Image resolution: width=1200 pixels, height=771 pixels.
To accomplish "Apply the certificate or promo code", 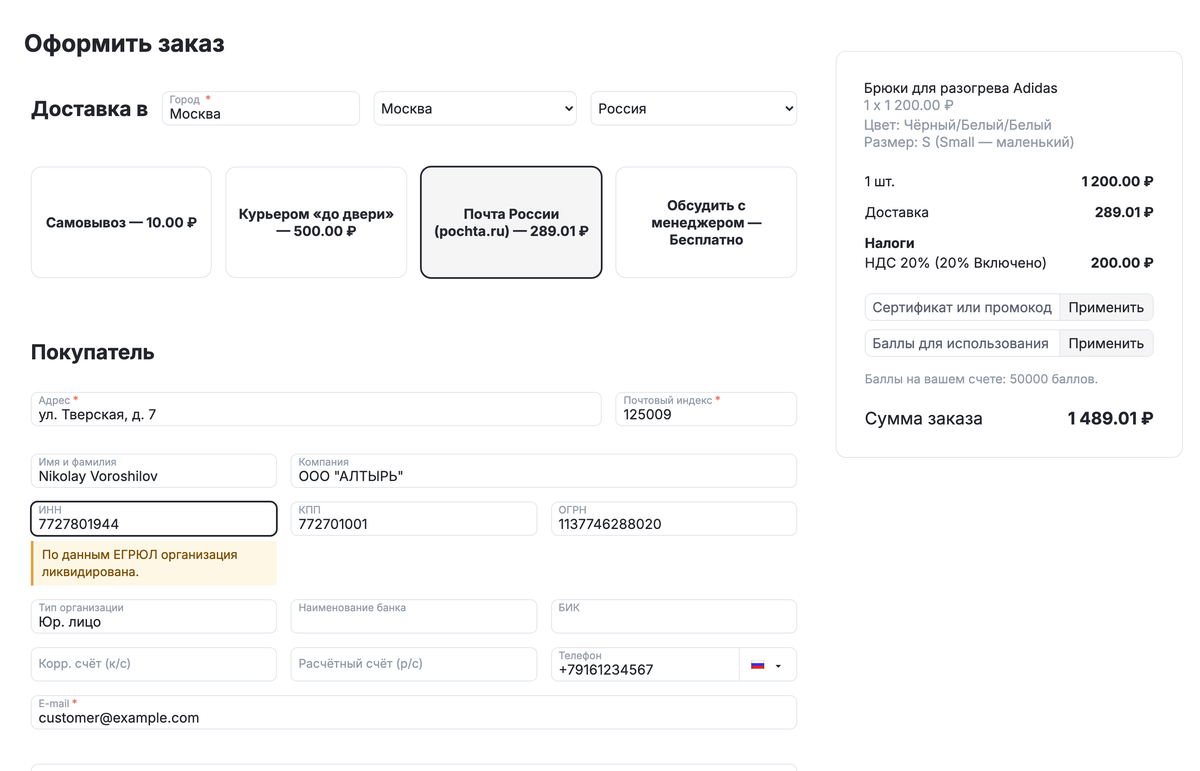I will point(1106,307).
